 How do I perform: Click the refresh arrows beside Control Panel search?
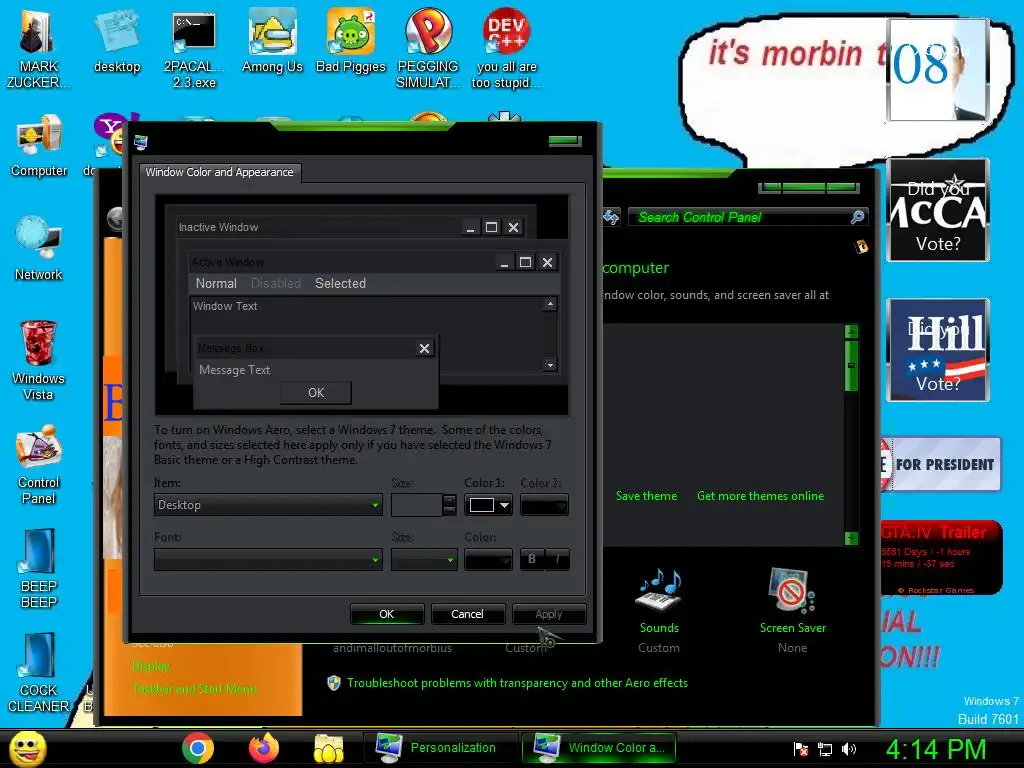tap(611, 217)
